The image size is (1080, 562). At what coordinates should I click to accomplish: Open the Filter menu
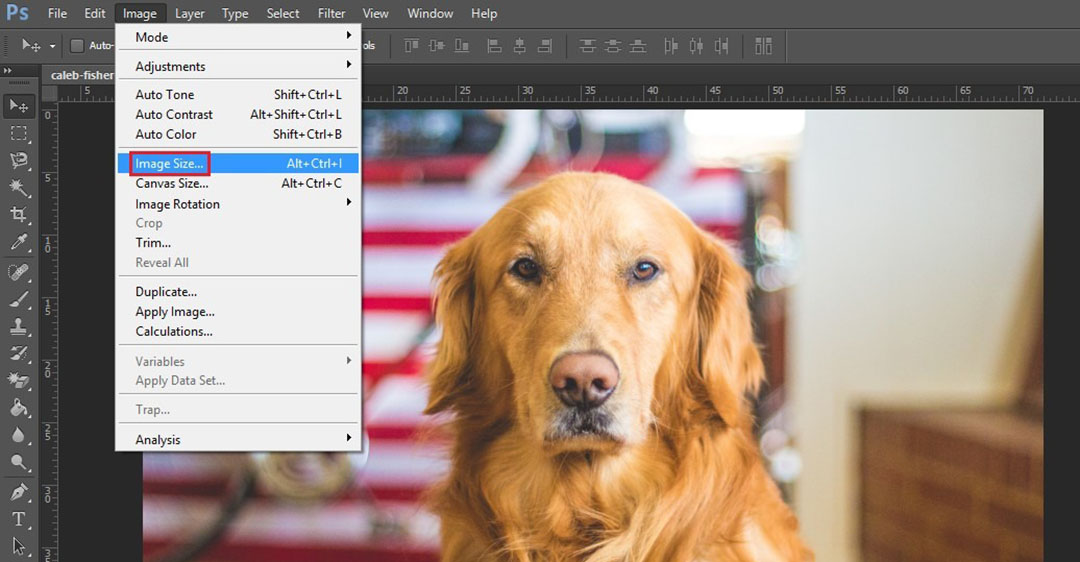coord(331,13)
